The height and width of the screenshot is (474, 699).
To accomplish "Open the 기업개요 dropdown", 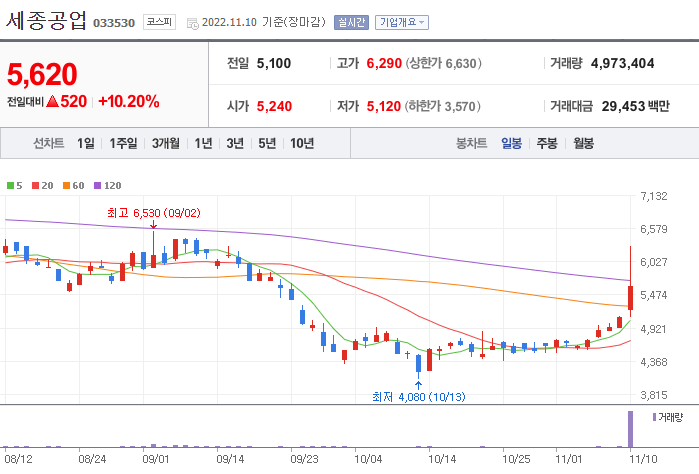I will coord(402,22).
